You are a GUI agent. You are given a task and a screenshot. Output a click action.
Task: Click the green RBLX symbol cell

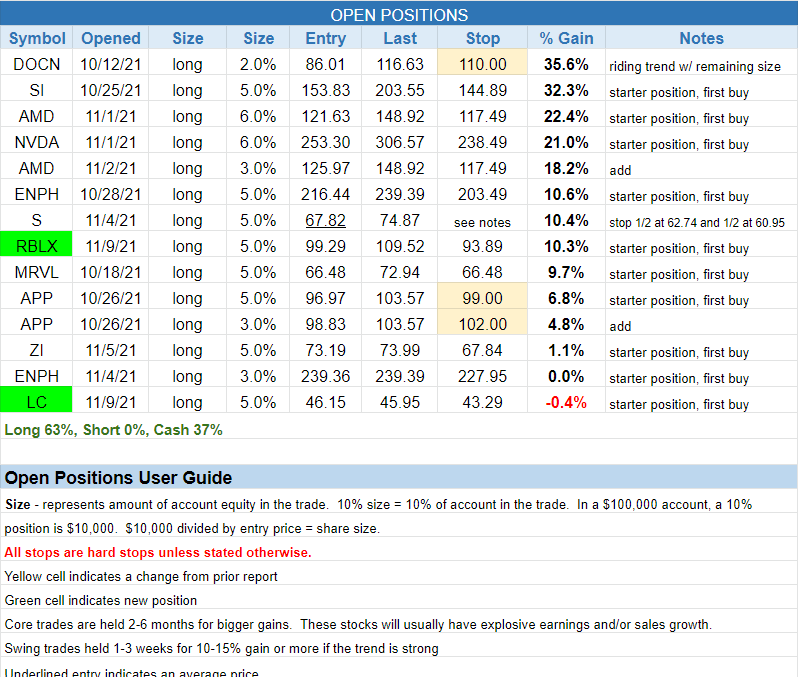(x=37, y=246)
